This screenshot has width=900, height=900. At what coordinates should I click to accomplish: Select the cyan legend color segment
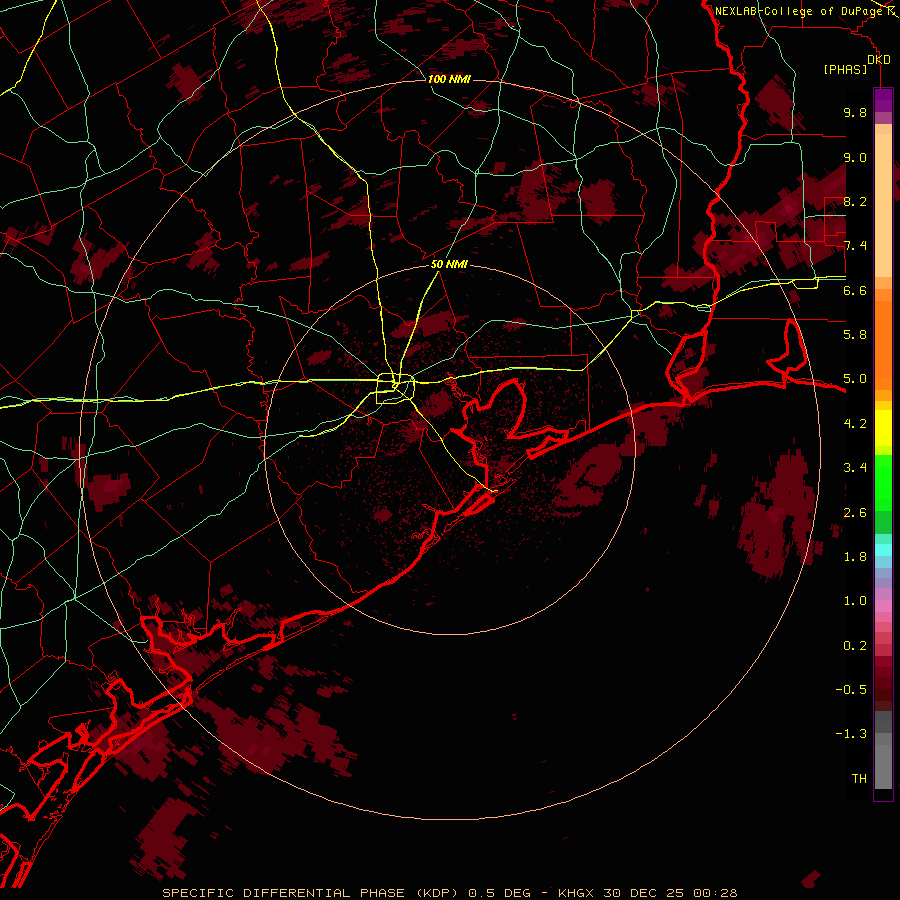point(883,549)
